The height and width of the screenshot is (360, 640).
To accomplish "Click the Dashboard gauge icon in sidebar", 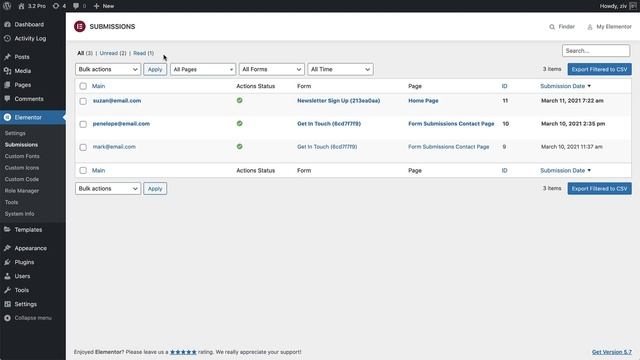I will pos(7,24).
